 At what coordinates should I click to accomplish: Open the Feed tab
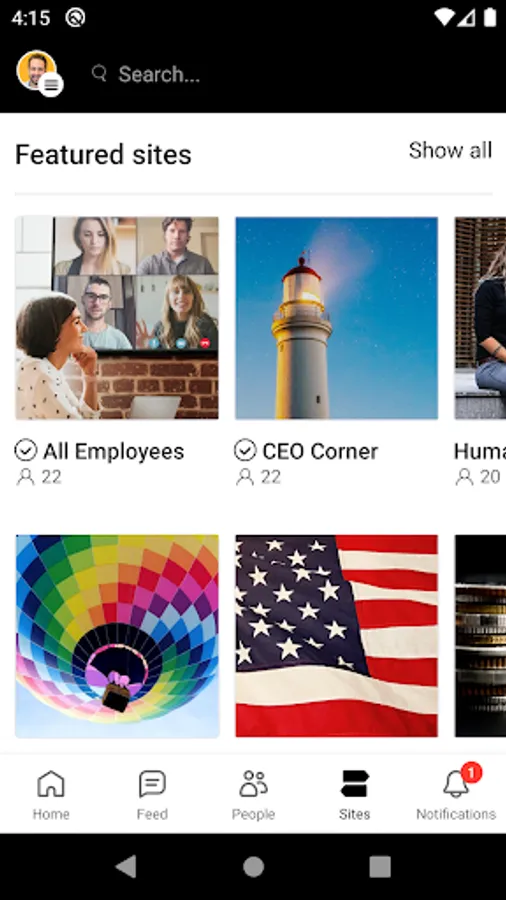coord(152,794)
